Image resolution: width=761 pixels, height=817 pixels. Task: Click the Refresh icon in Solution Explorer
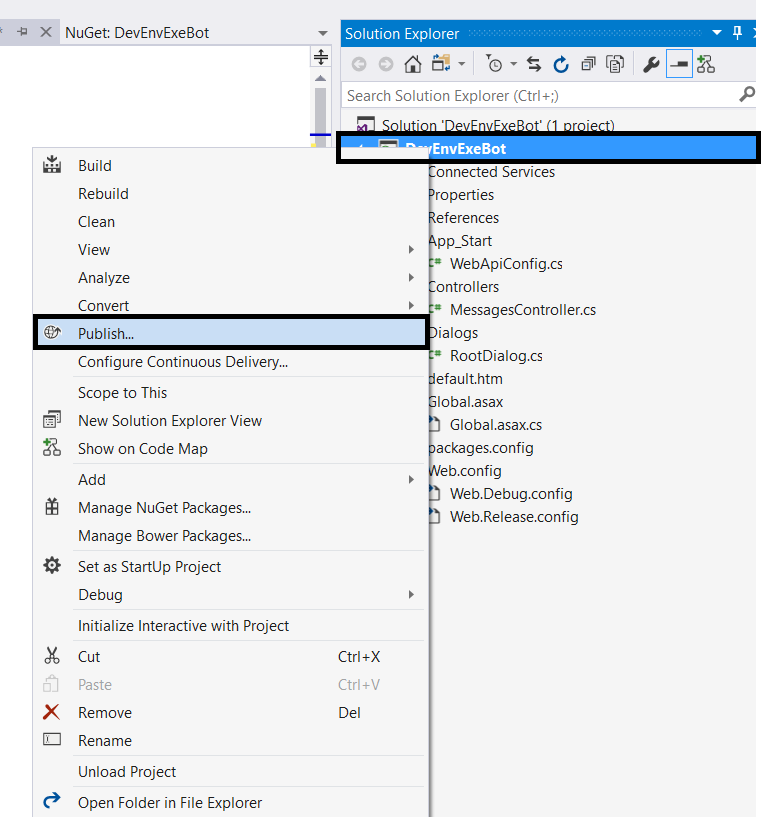561,65
